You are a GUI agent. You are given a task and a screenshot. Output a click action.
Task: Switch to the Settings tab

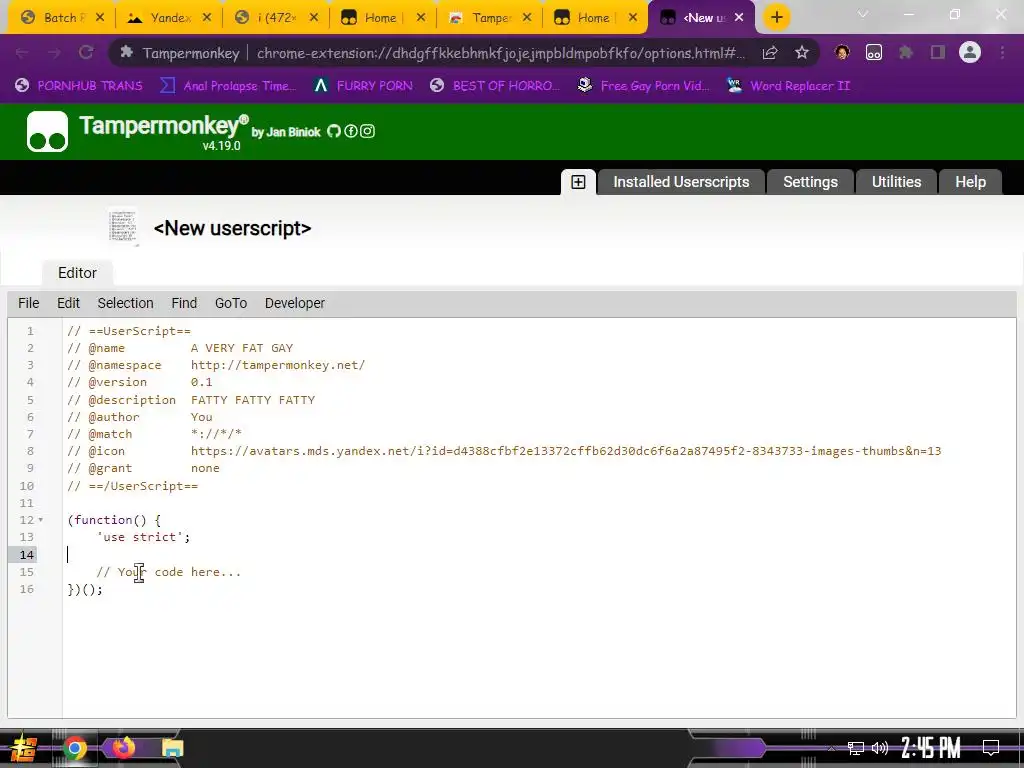(810, 182)
